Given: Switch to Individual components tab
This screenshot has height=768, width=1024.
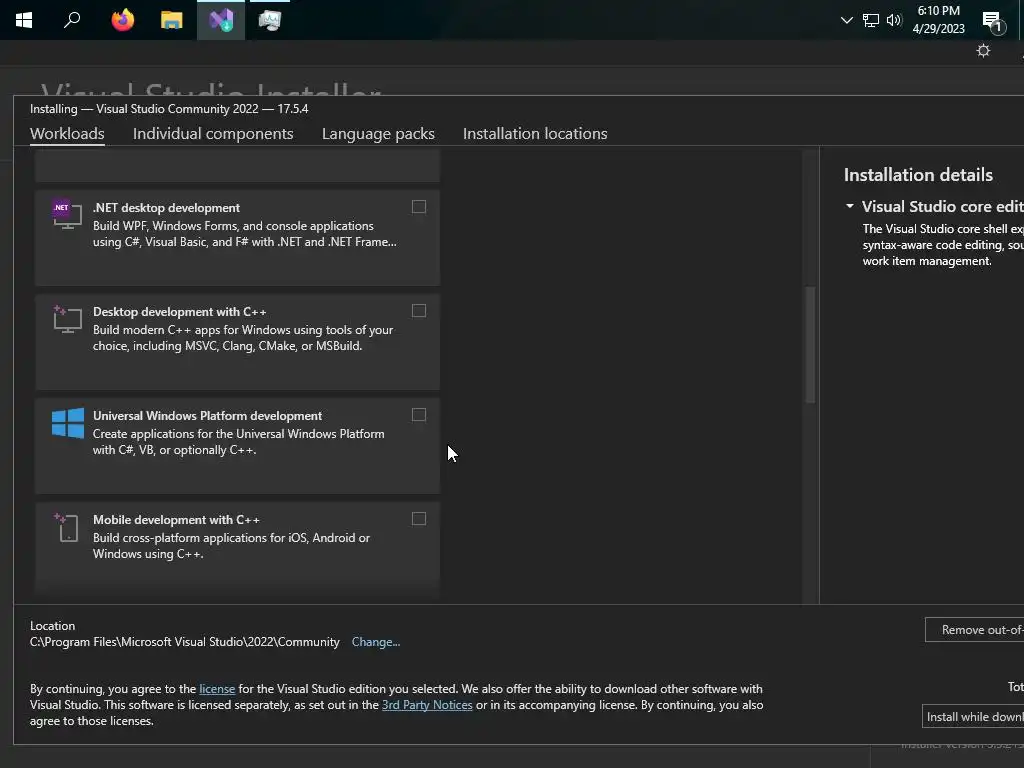Looking at the screenshot, I should pos(213,134).
